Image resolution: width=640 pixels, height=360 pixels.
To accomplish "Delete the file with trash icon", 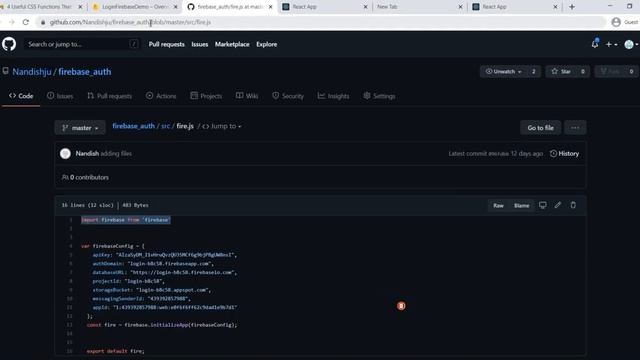I will (x=573, y=205).
